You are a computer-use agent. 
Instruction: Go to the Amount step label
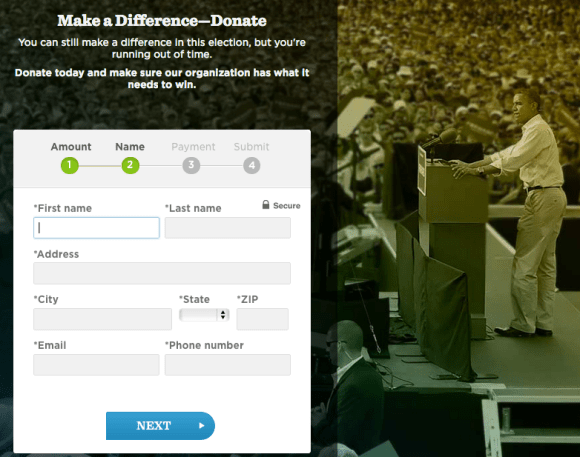pyautogui.click(x=71, y=147)
